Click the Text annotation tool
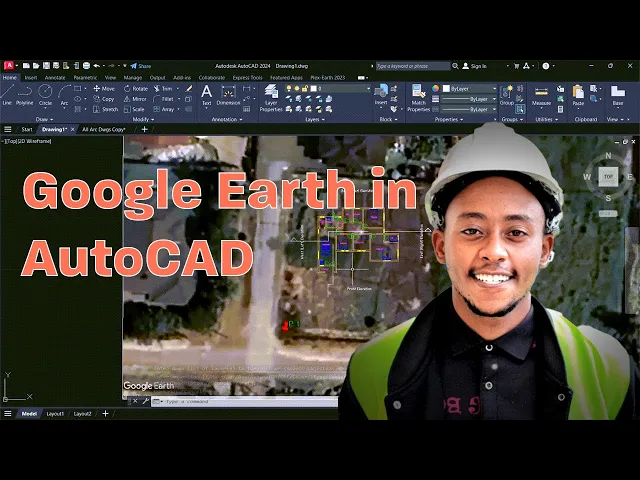 click(x=207, y=96)
